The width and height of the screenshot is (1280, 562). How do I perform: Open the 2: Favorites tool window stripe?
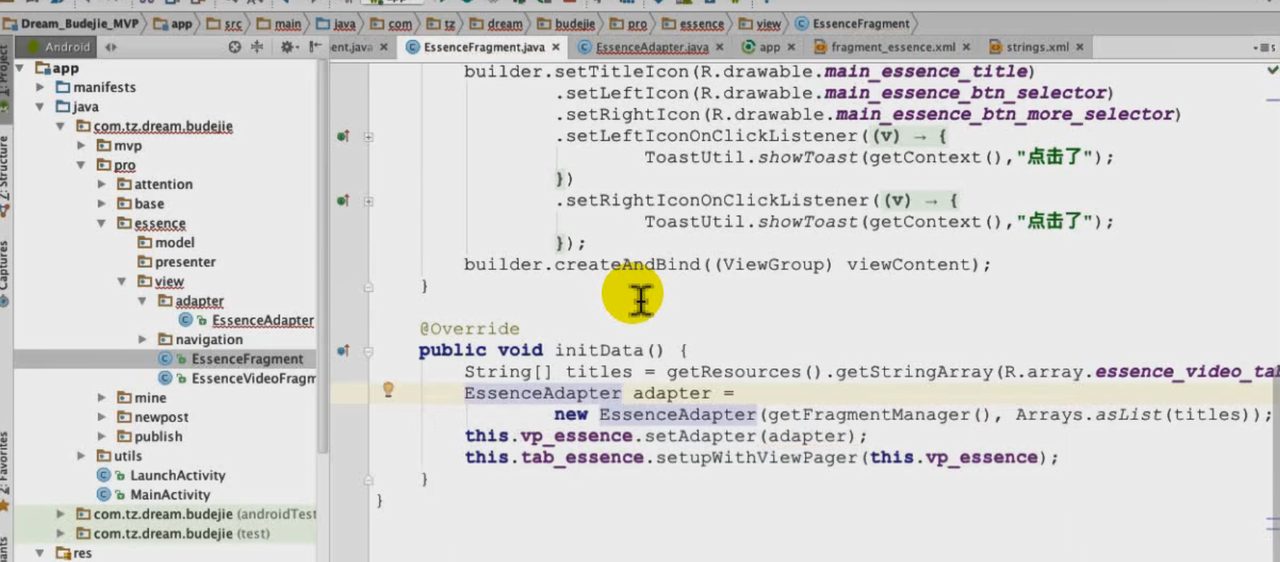coord(5,472)
